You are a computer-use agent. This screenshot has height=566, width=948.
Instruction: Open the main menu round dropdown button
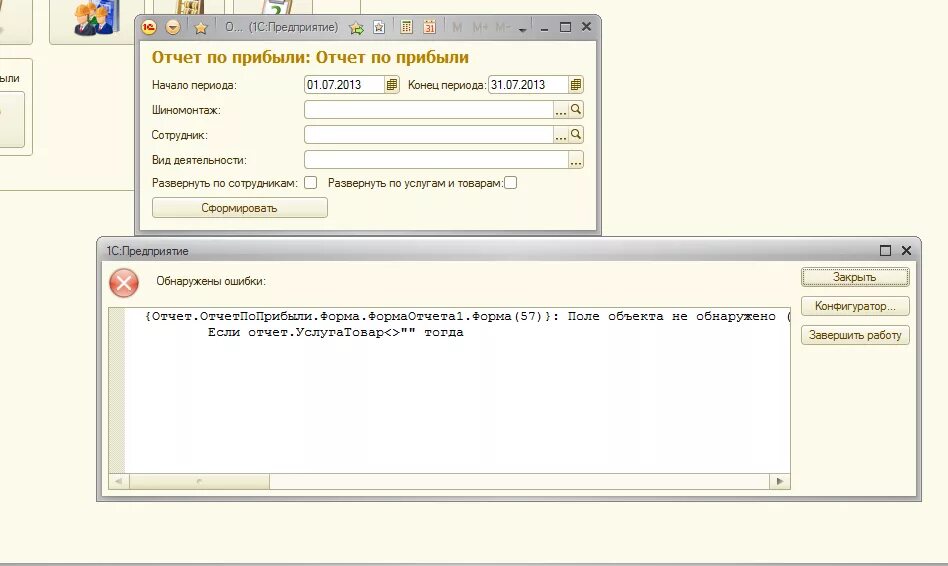click(x=173, y=27)
